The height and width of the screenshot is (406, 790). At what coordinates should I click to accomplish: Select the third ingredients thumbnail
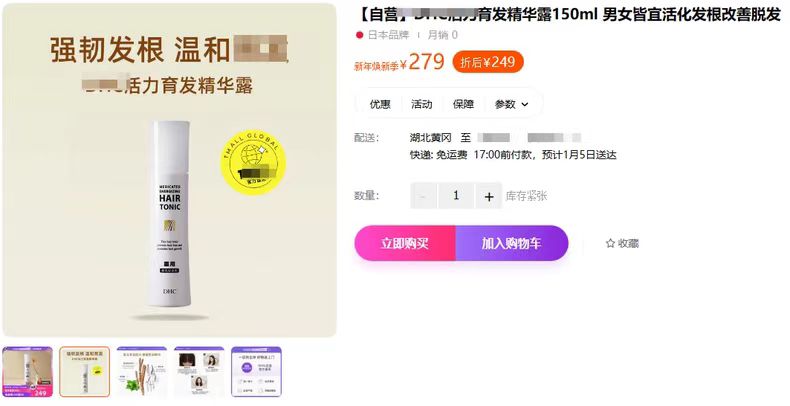[x=142, y=372]
